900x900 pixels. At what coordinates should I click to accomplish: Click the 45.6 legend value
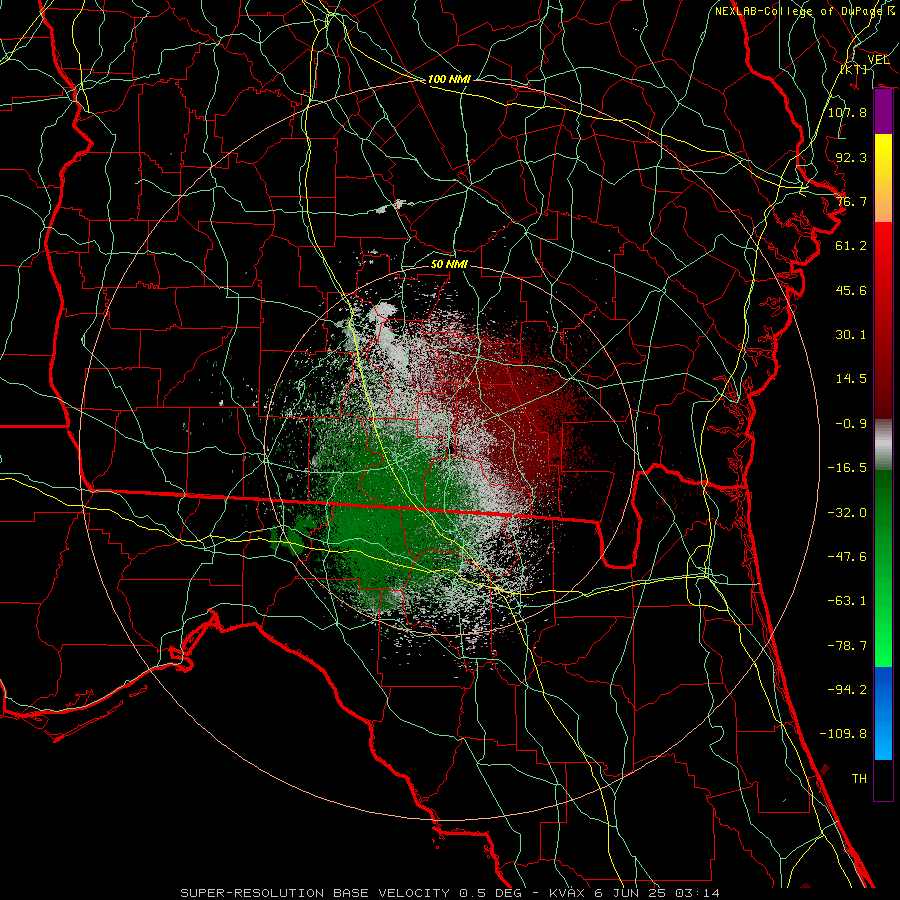pos(851,290)
